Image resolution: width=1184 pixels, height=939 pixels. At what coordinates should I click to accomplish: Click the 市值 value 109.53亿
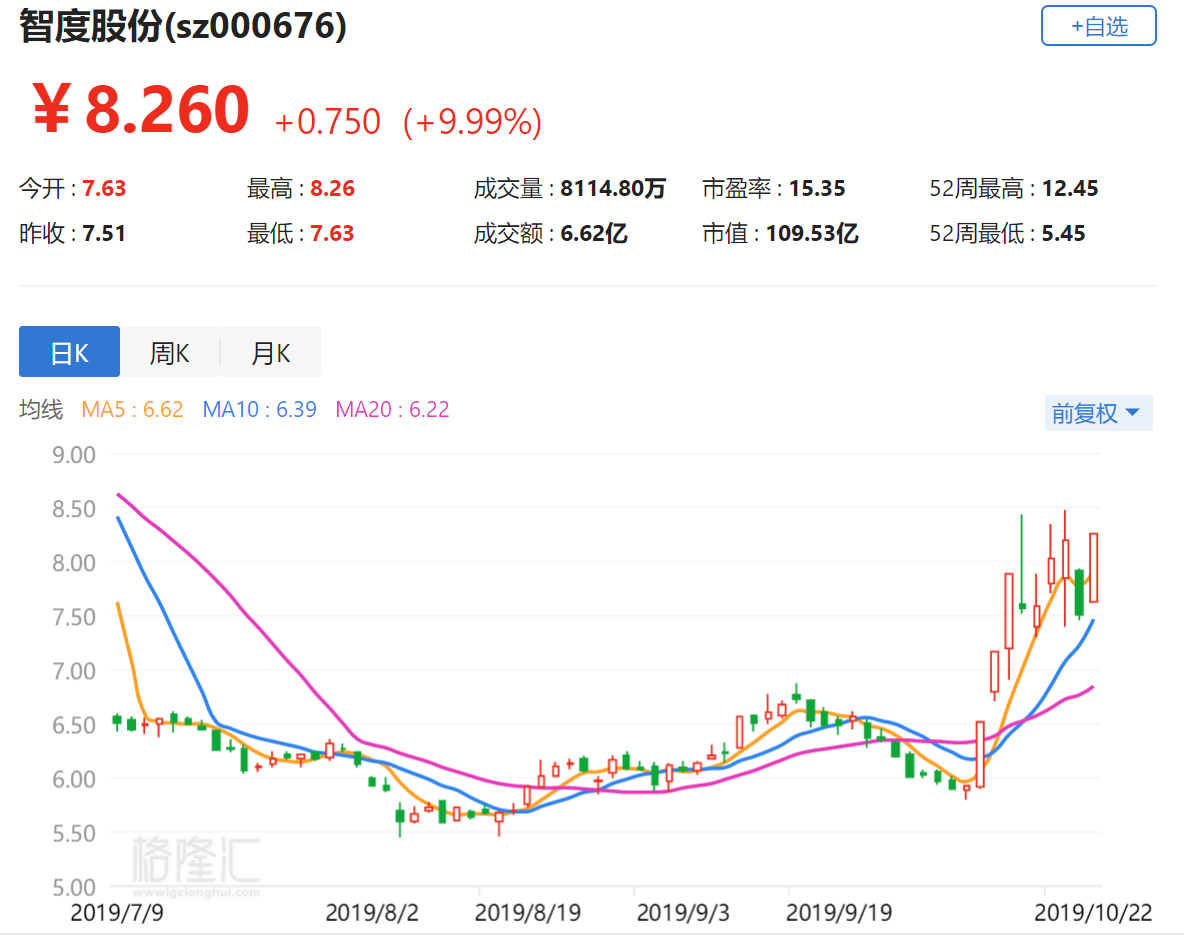[812, 233]
